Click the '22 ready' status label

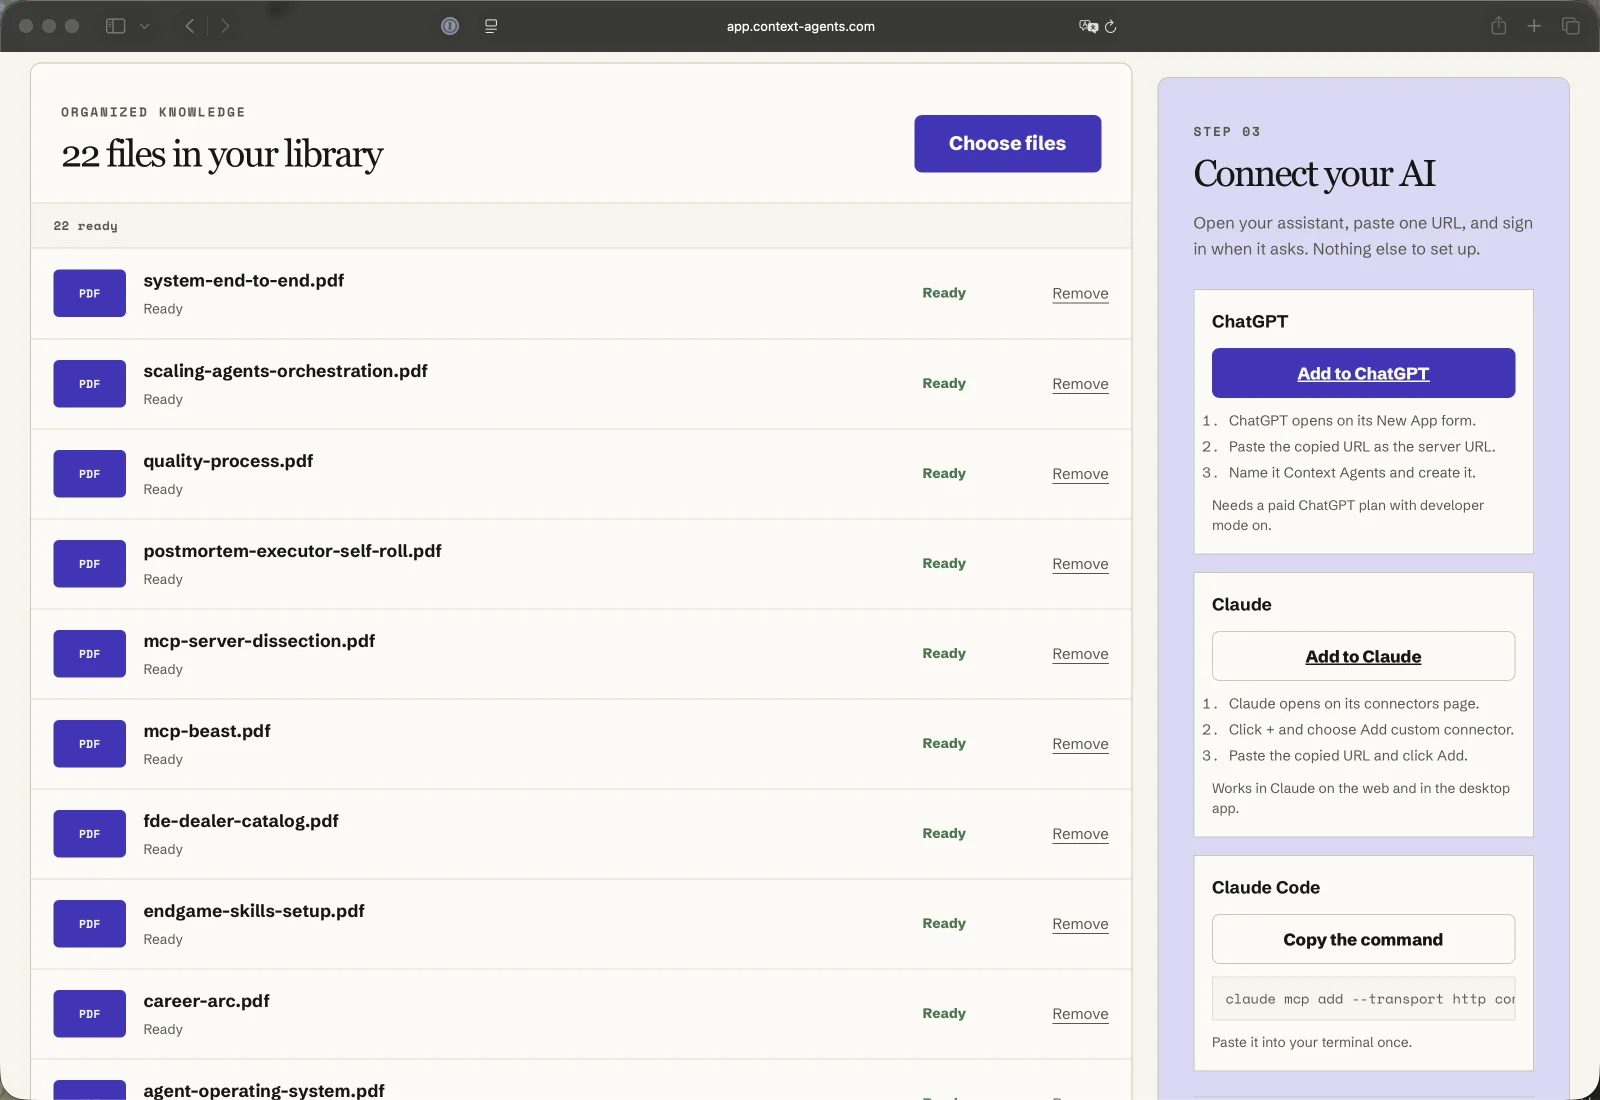[x=85, y=226]
